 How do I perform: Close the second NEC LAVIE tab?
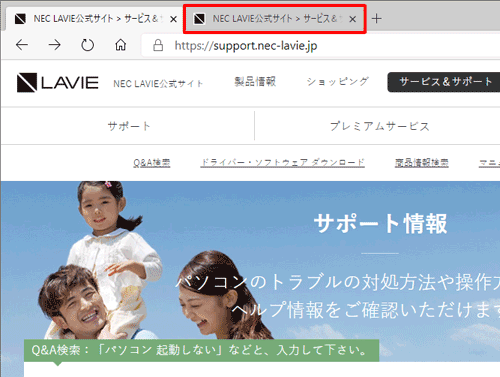click(x=352, y=19)
